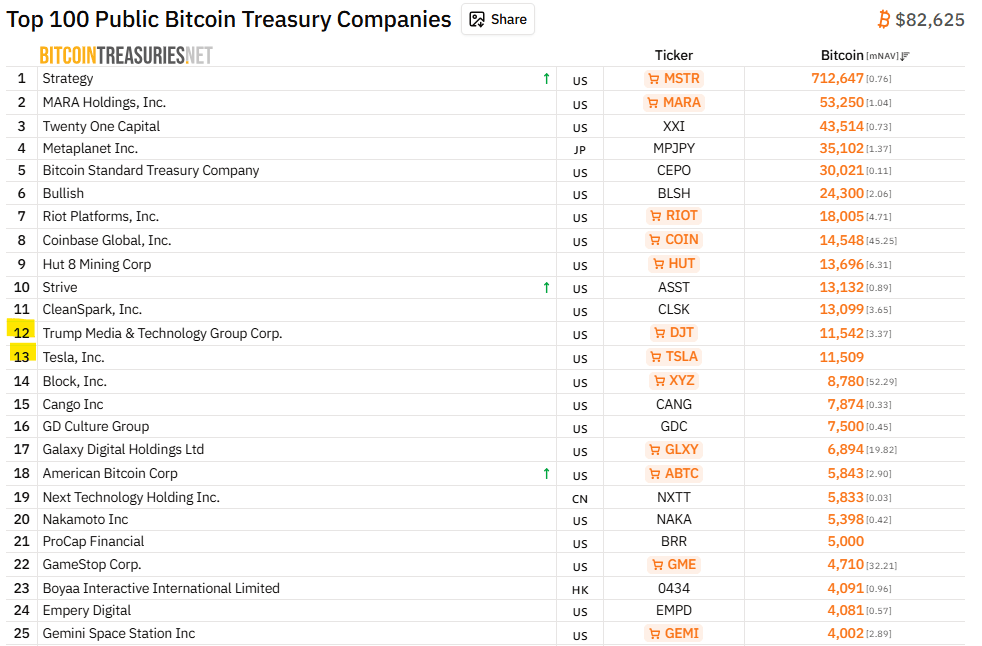
Task: Click the shopping cart icon beside MSTR ticker
Action: 652,78
